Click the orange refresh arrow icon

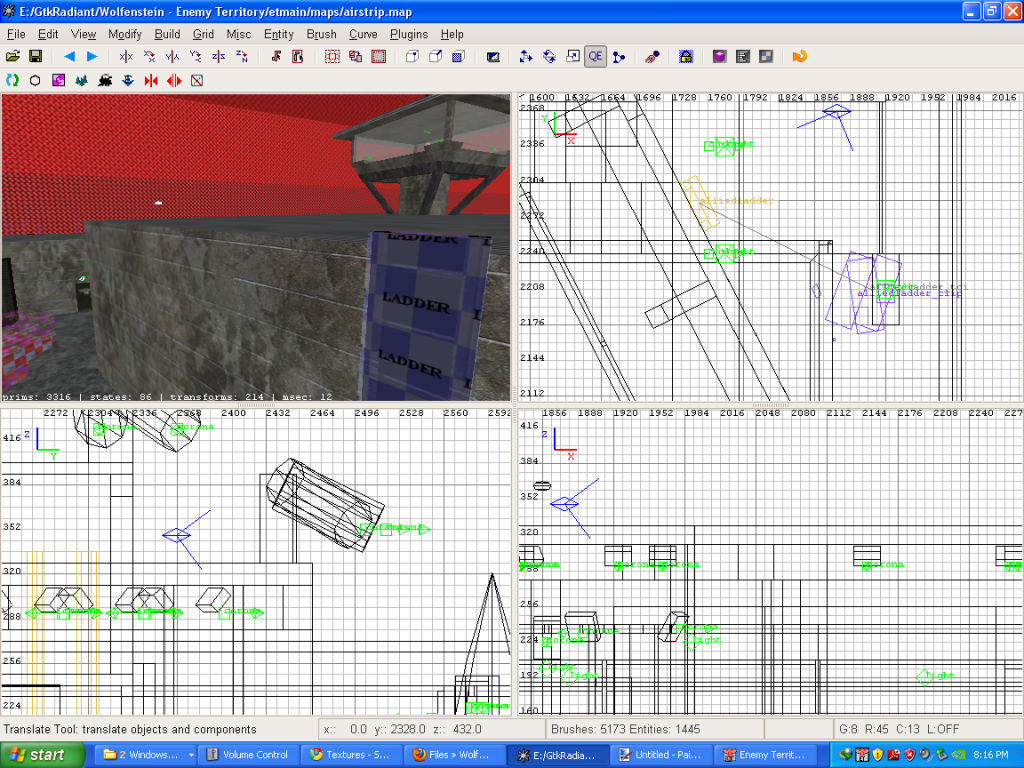799,56
